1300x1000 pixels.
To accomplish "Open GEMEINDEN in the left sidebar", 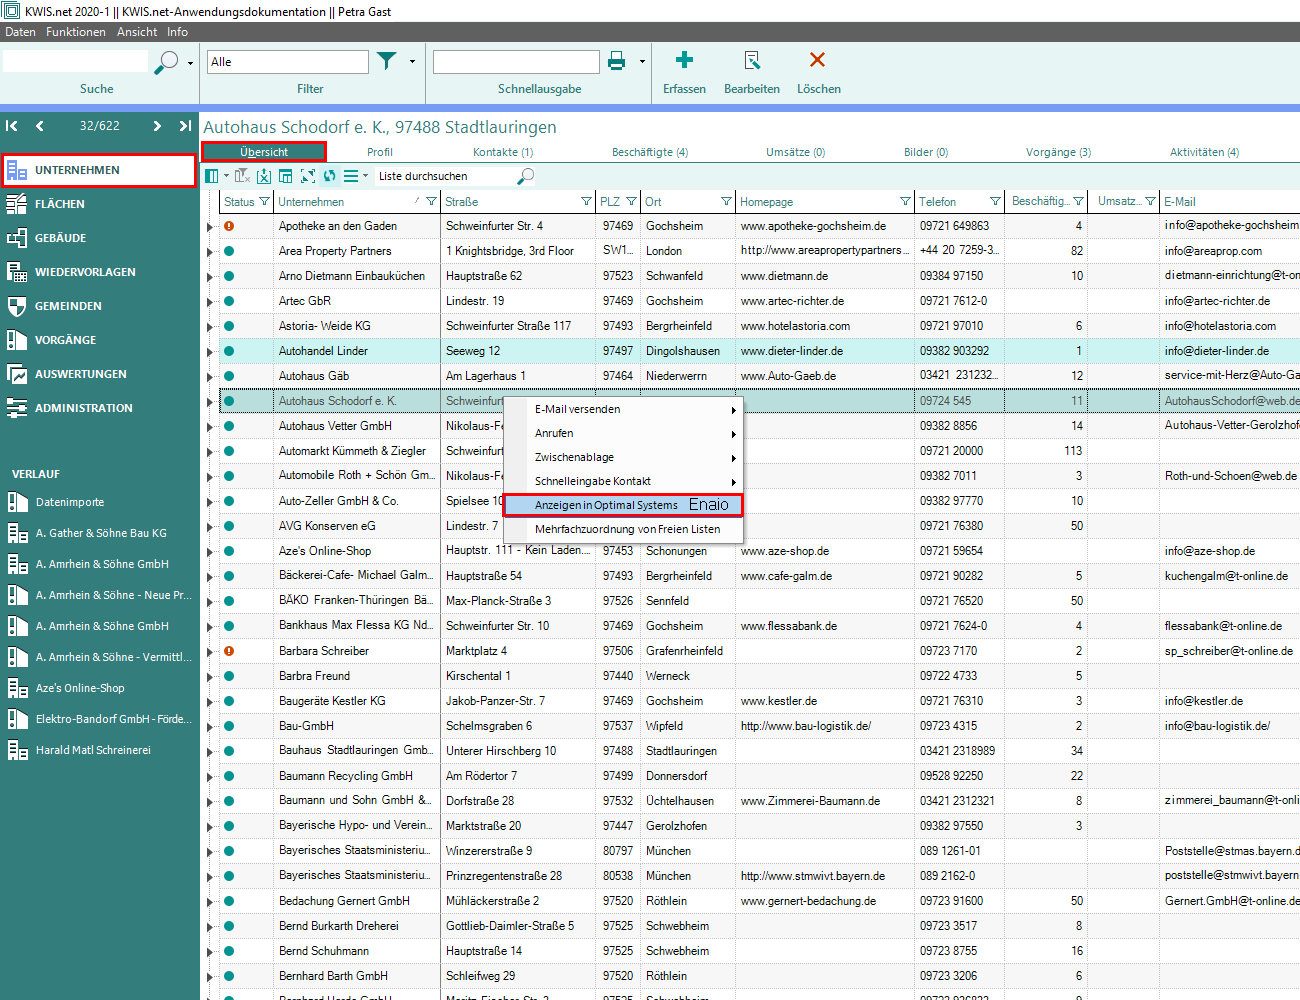I will 68,306.
